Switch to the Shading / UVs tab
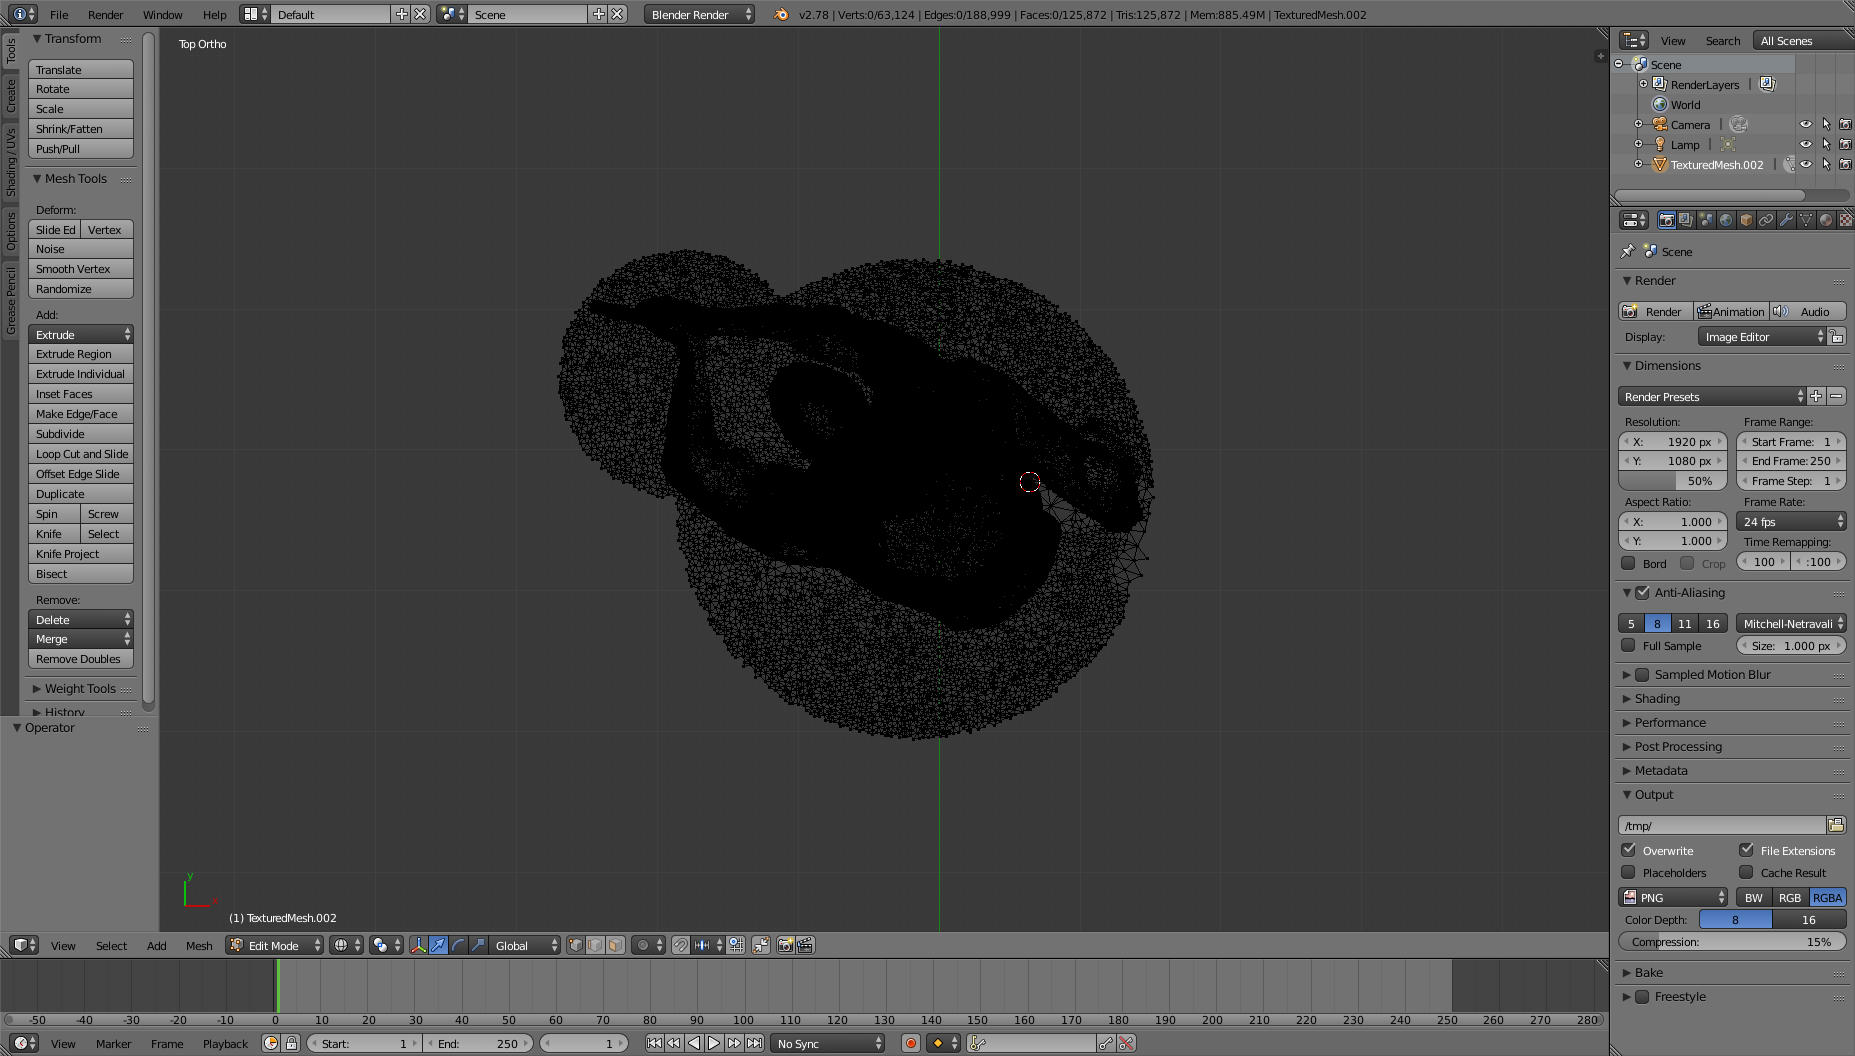 click(x=11, y=162)
